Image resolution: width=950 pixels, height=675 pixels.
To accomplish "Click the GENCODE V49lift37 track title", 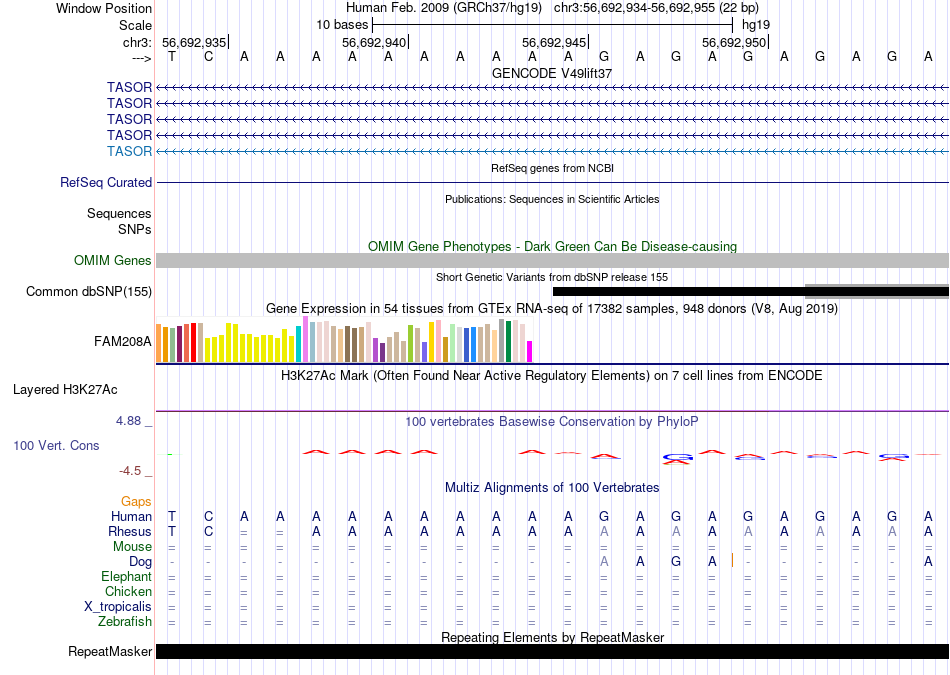I will (x=552, y=73).
